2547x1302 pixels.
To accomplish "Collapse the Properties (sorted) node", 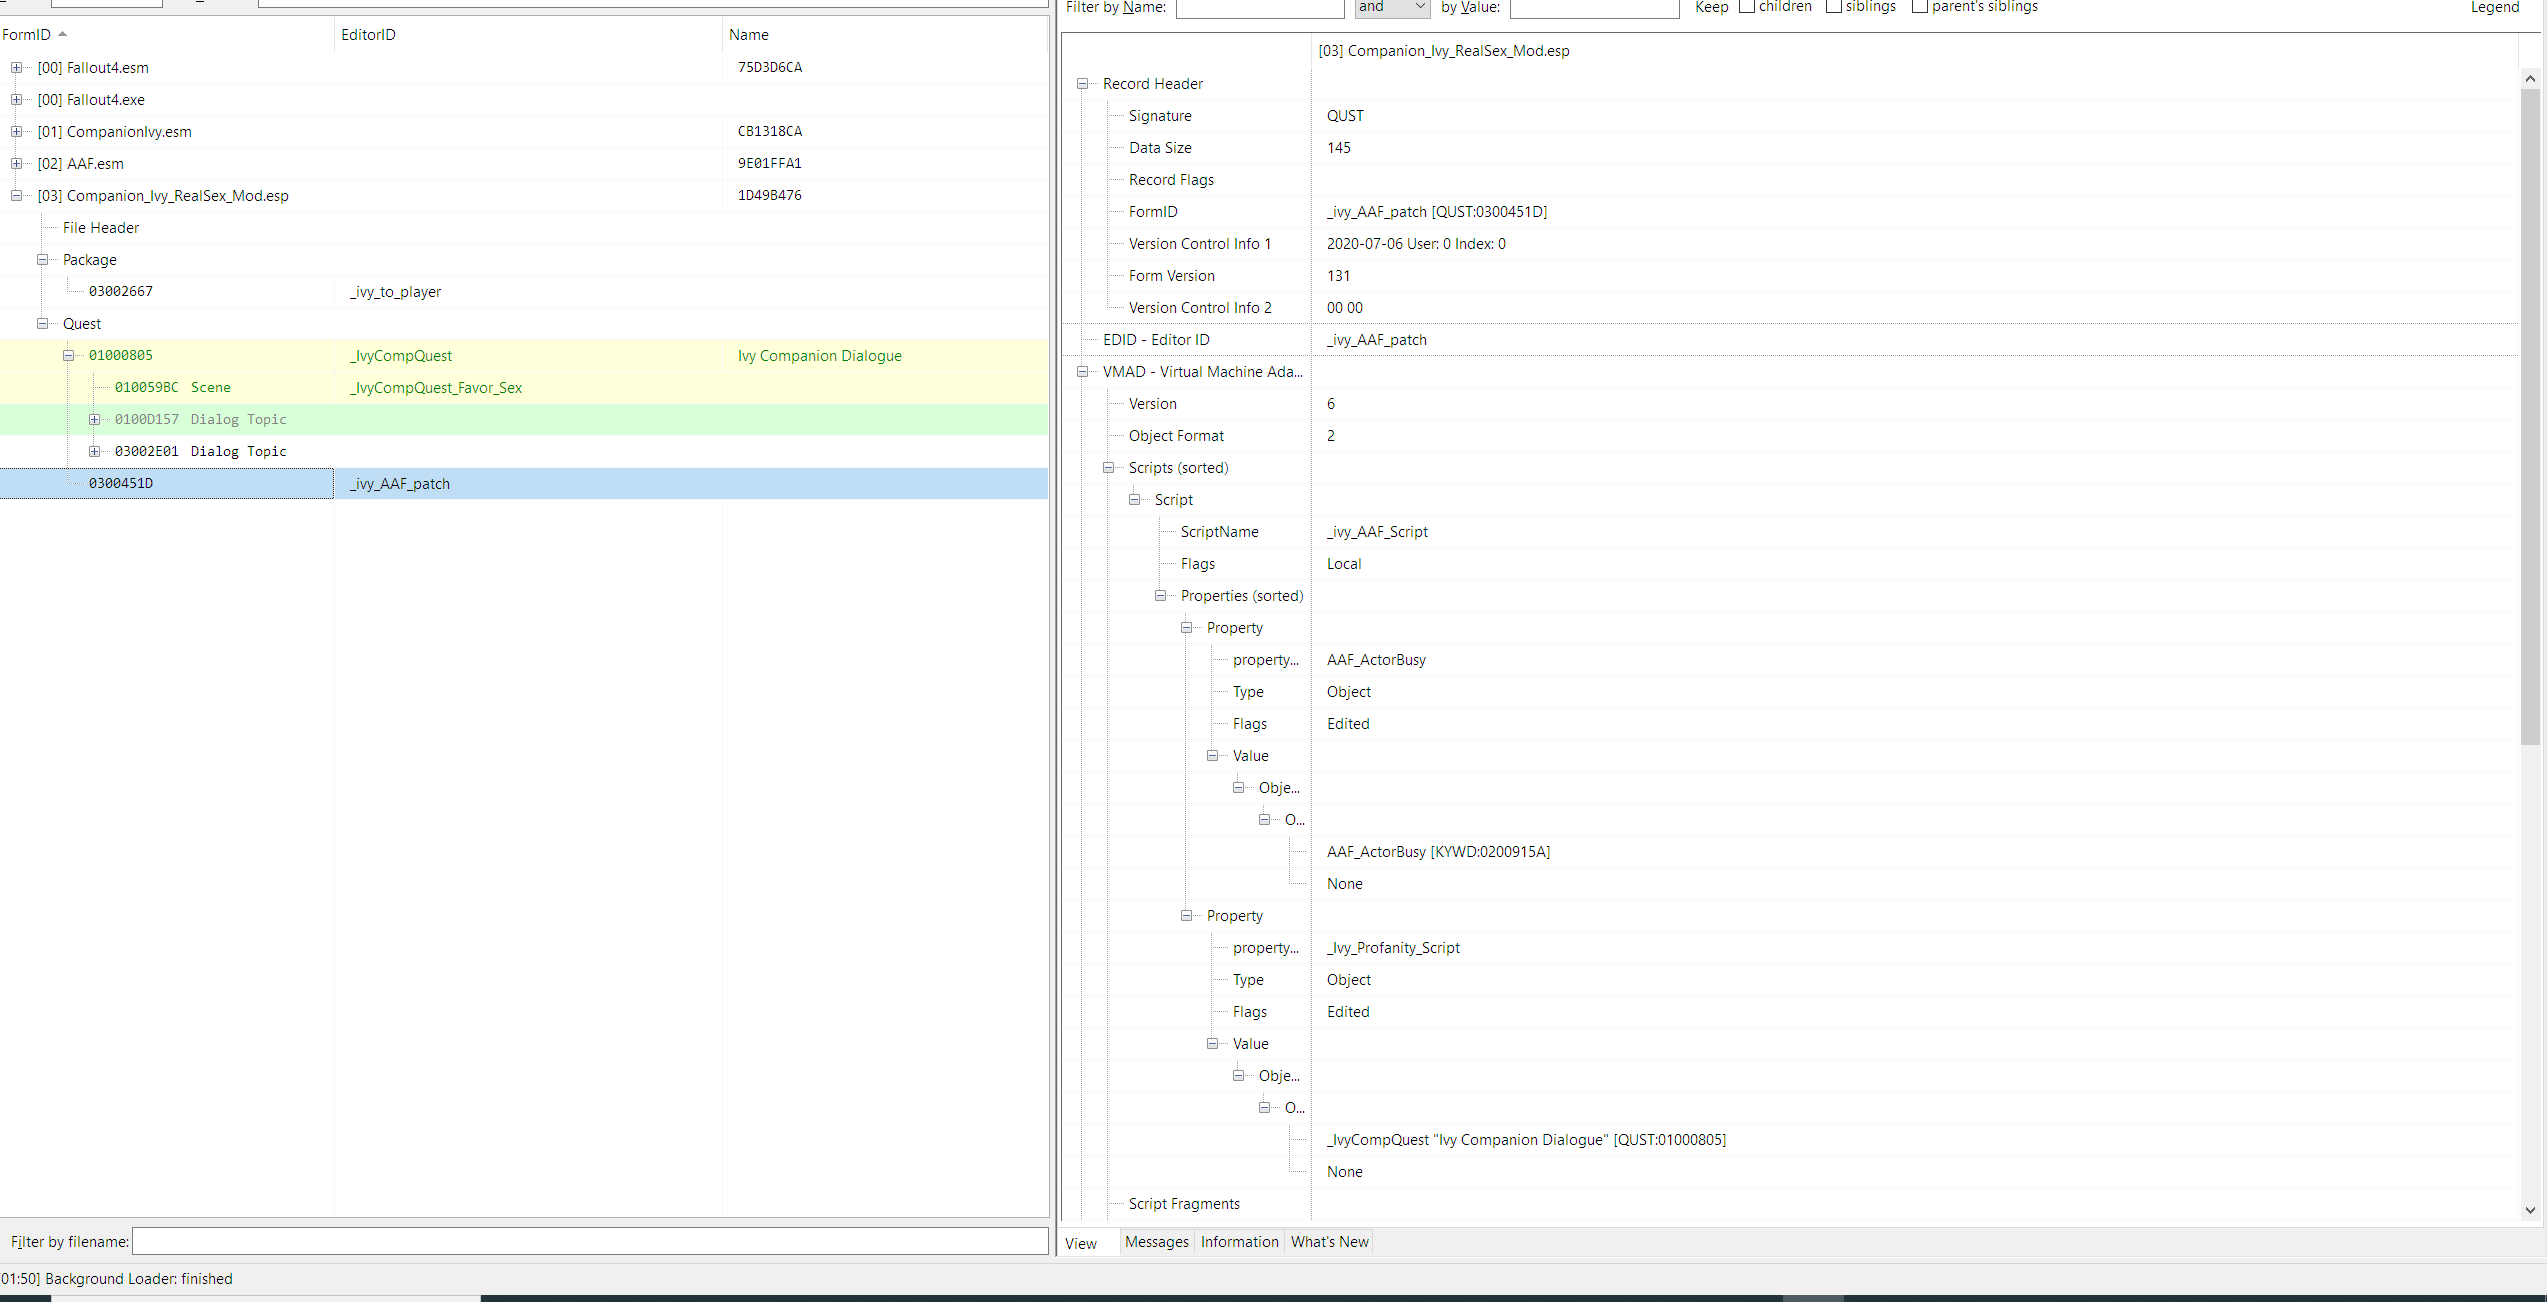I will 1160,596.
